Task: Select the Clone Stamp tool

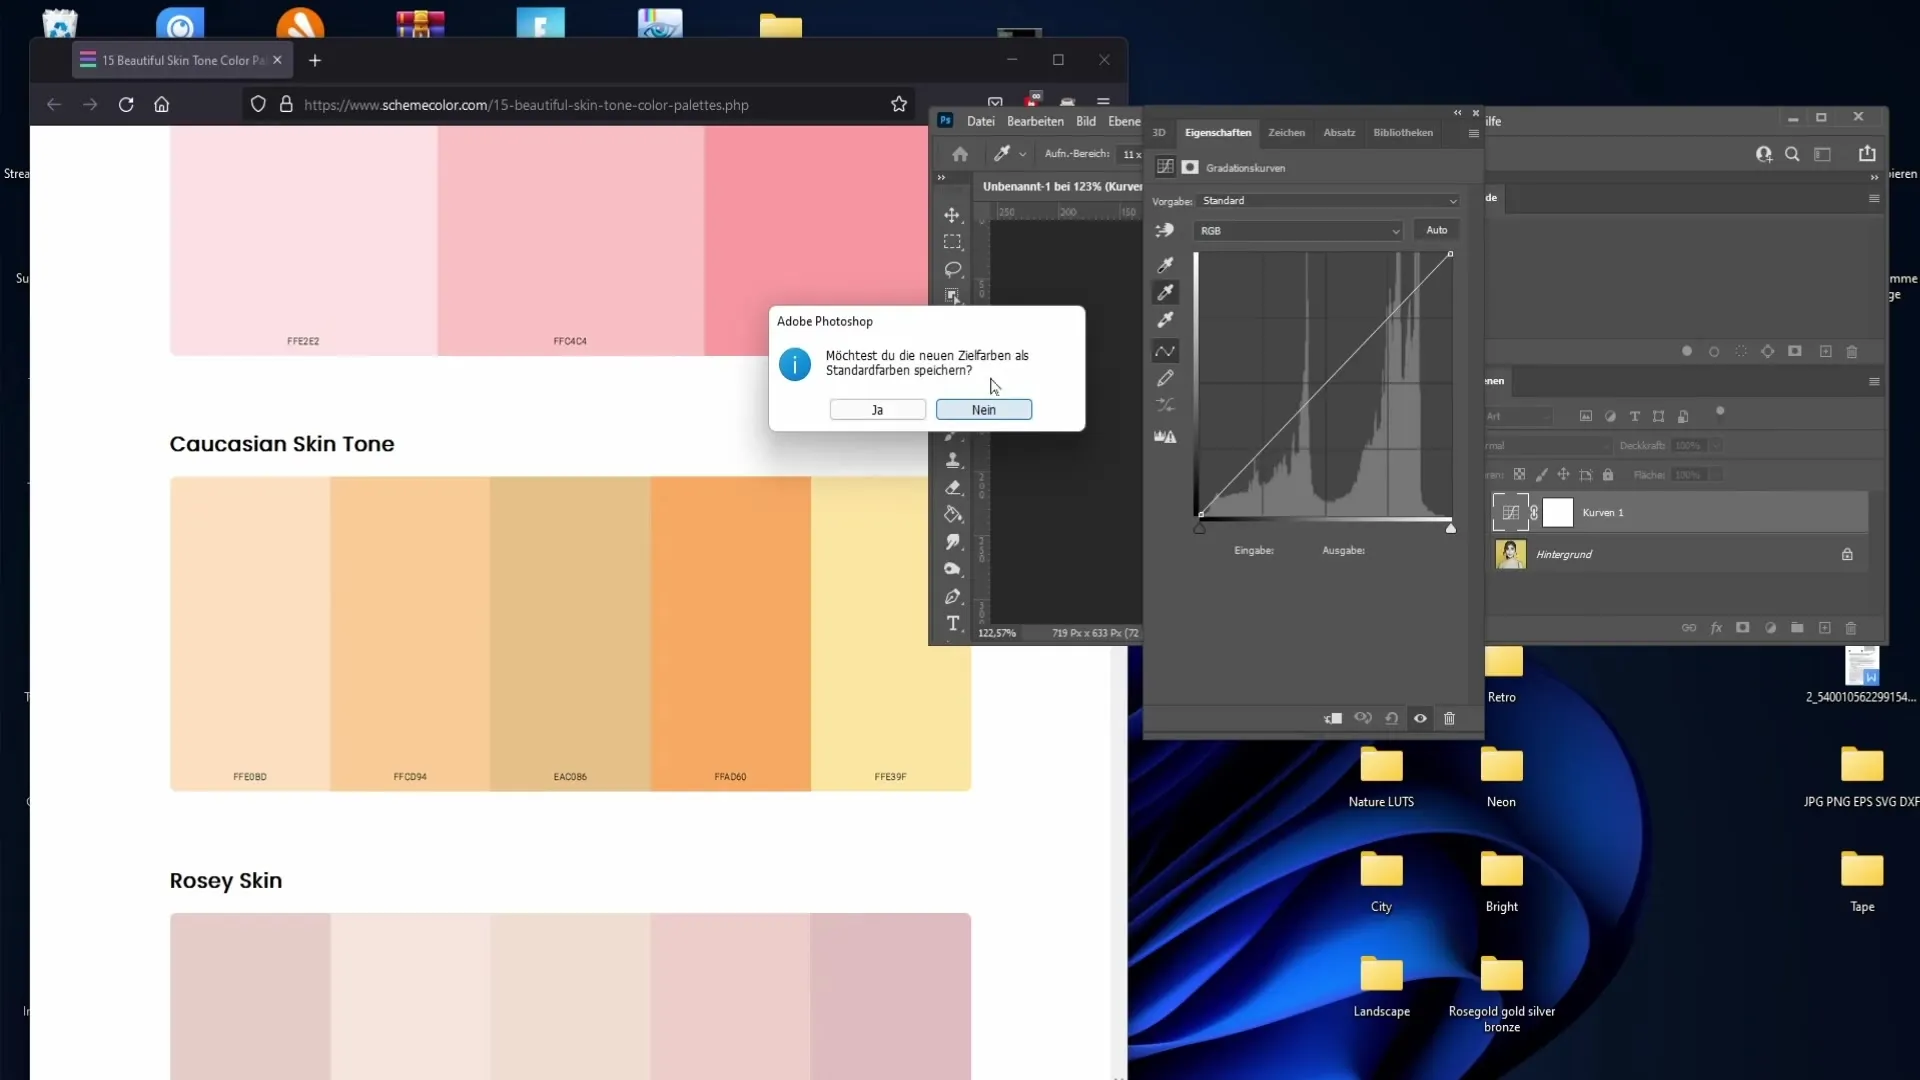Action: tap(955, 460)
